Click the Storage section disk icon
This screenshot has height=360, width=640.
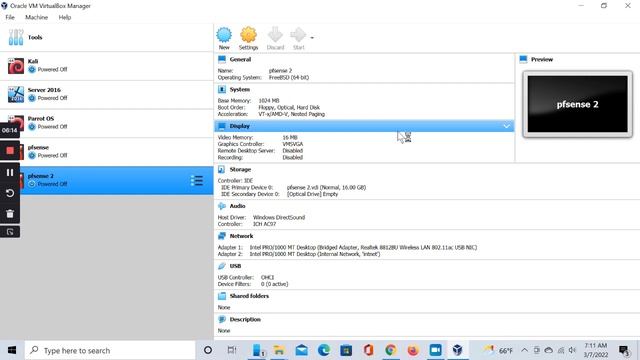[222, 169]
